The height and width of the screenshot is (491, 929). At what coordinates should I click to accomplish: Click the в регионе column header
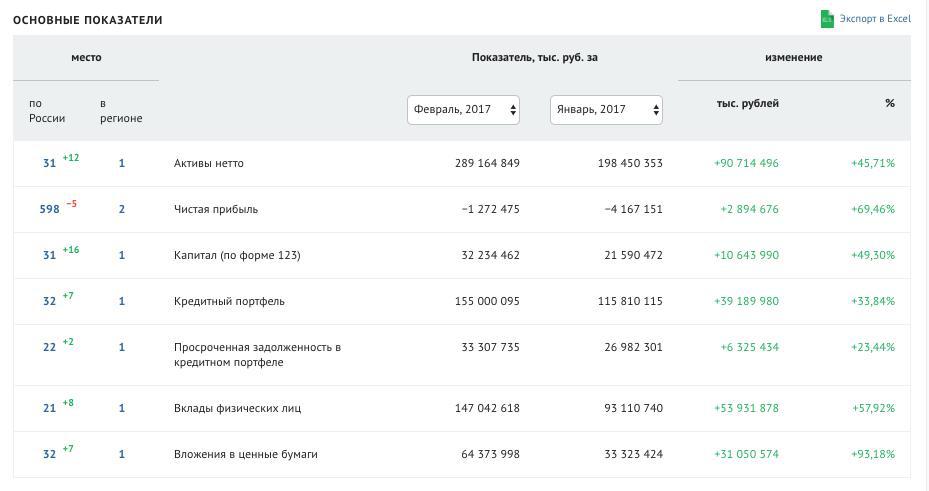(x=121, y=111)
